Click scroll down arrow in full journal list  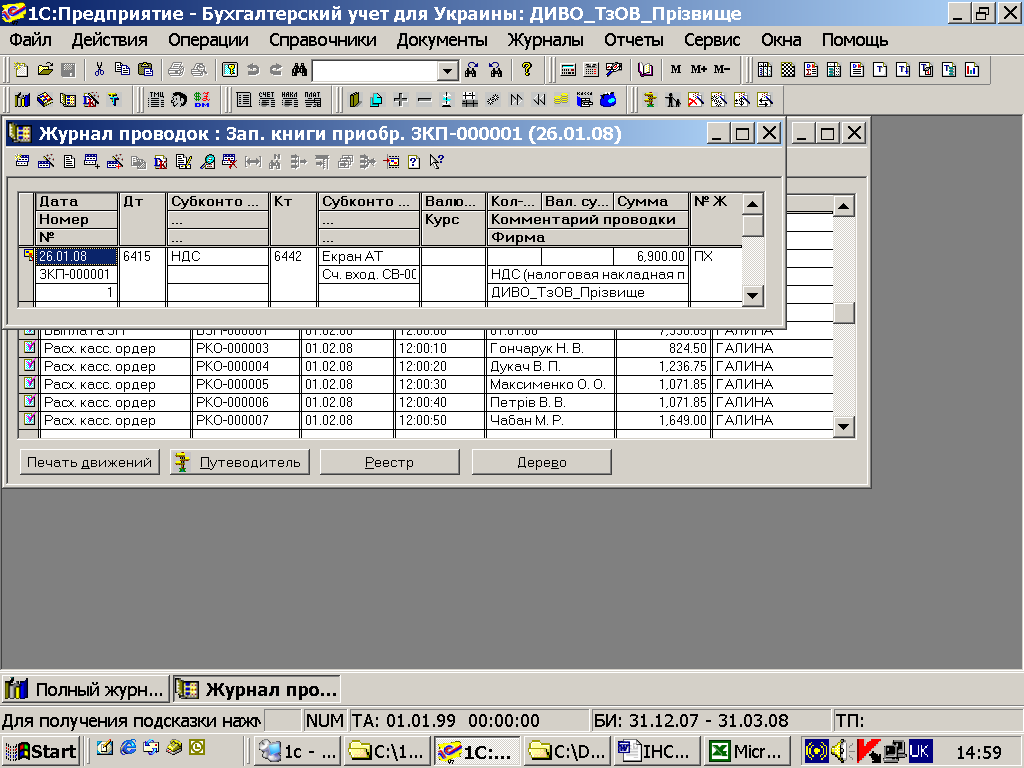pos(844,427)
